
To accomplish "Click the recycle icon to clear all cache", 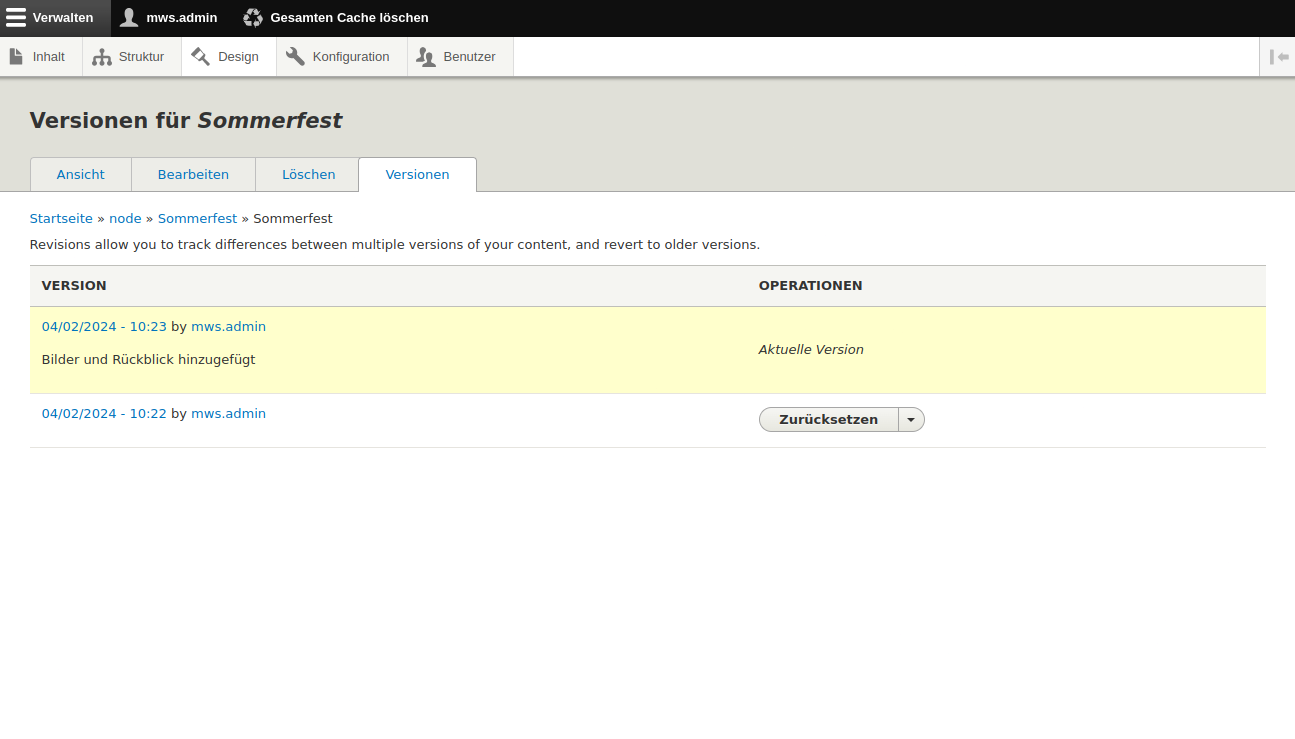I will click(253, 18).
